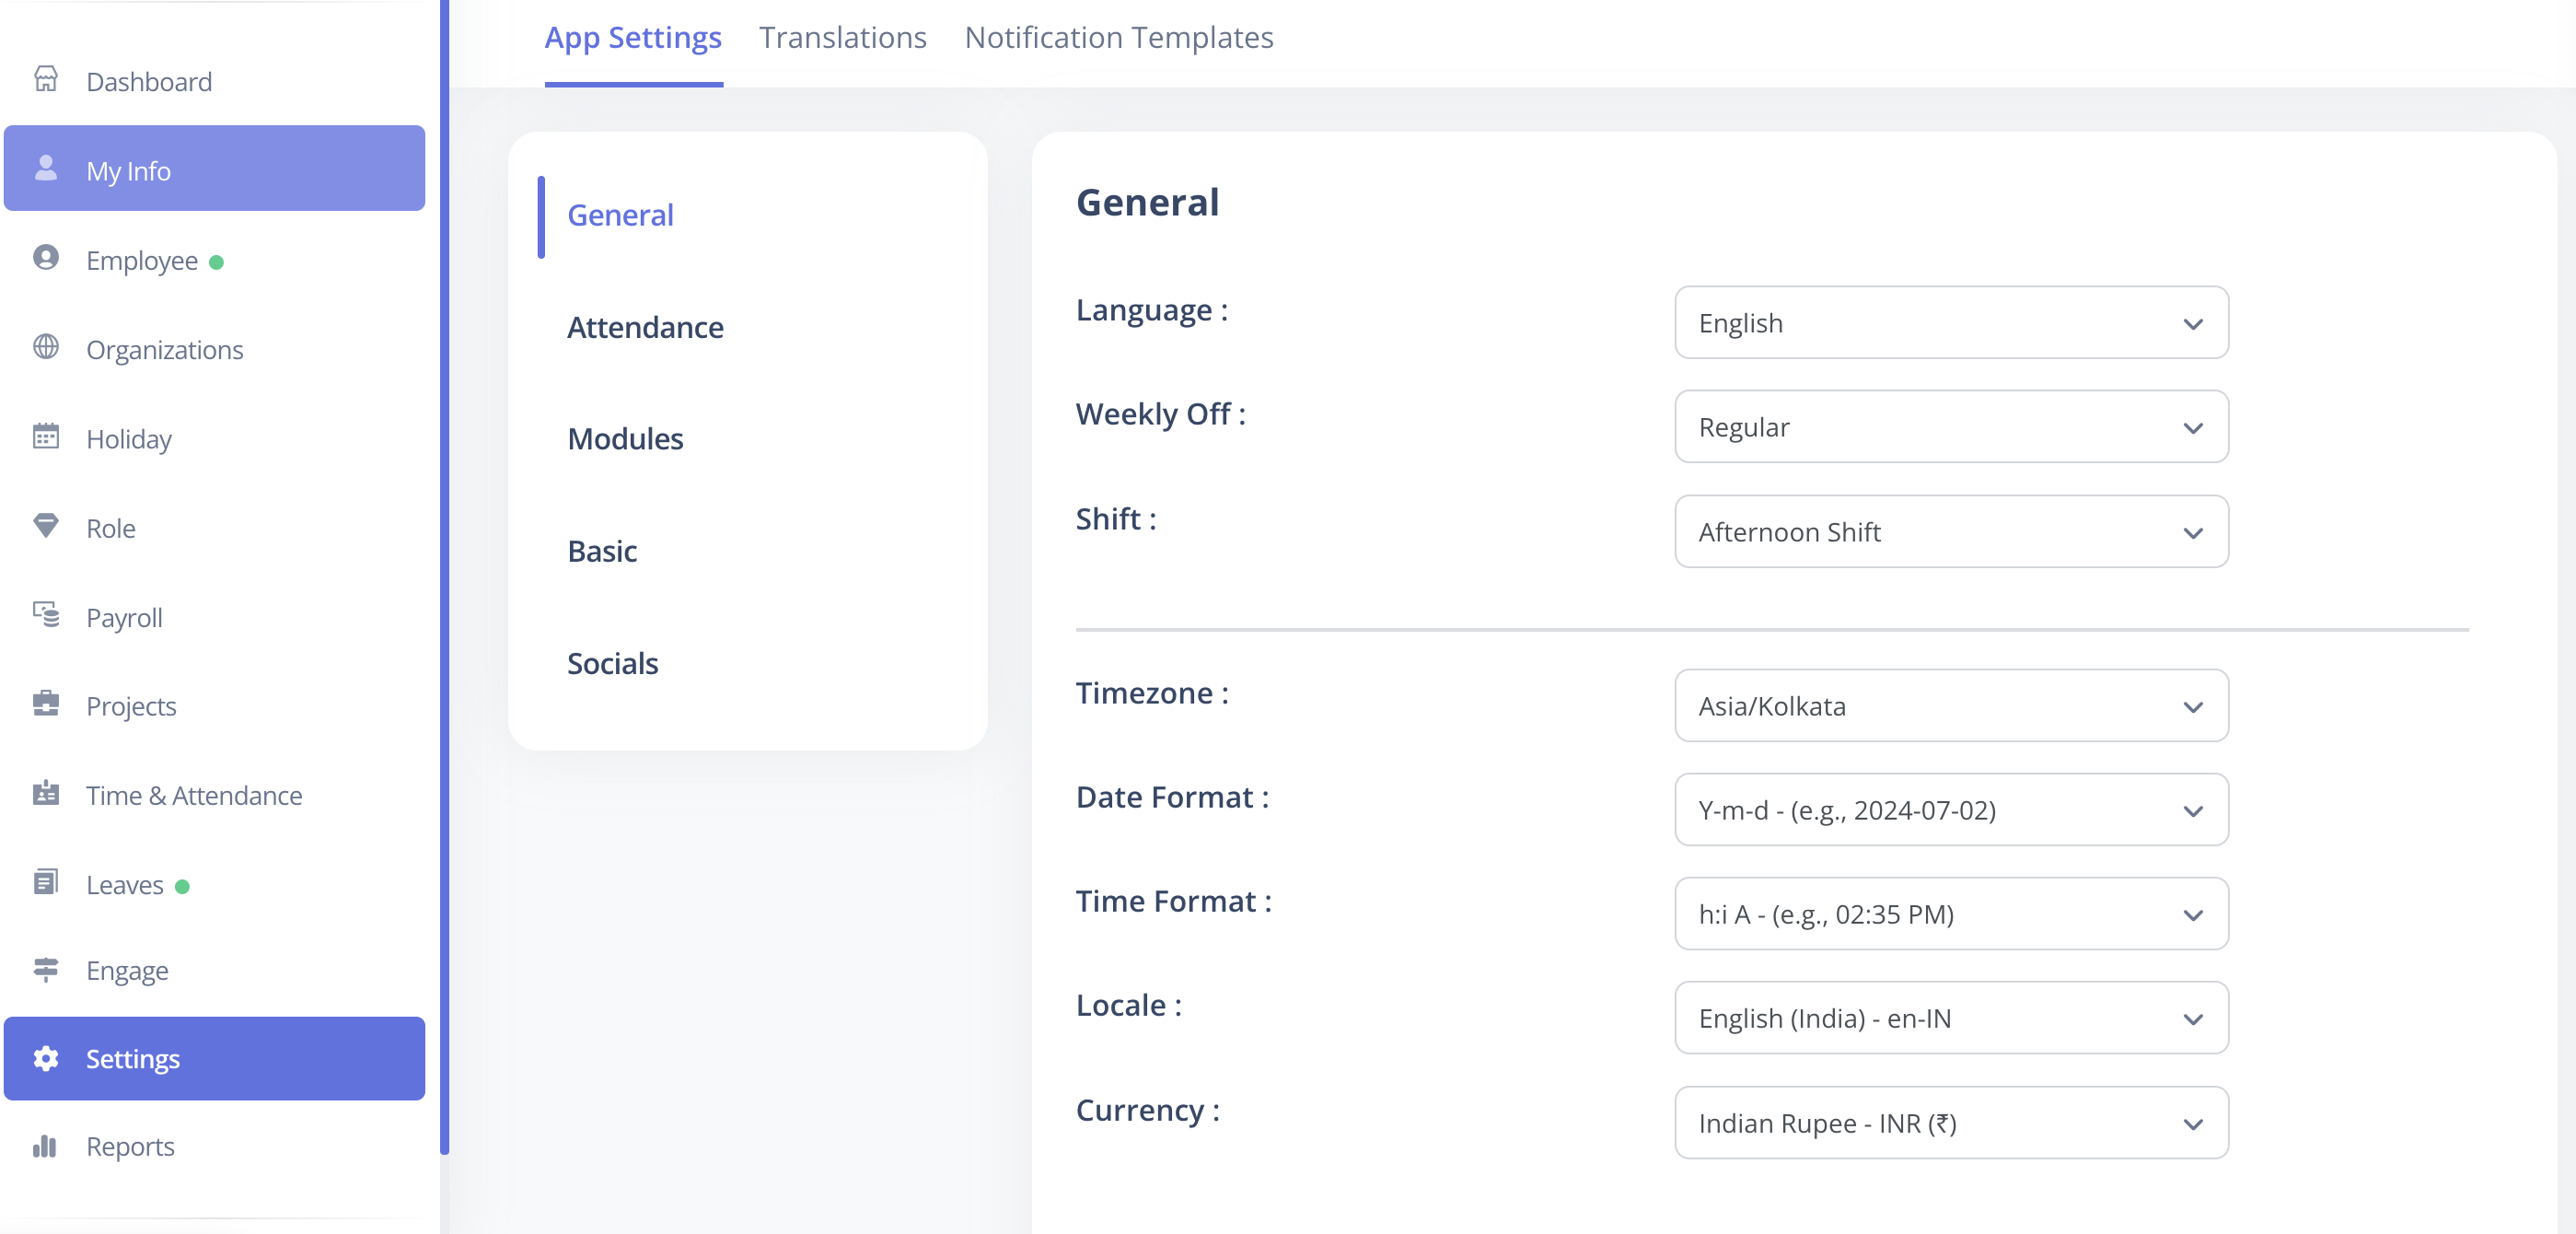2576x1234 pixels.
Task: Select Attendance settings section
Action: (x=645, y=327)
